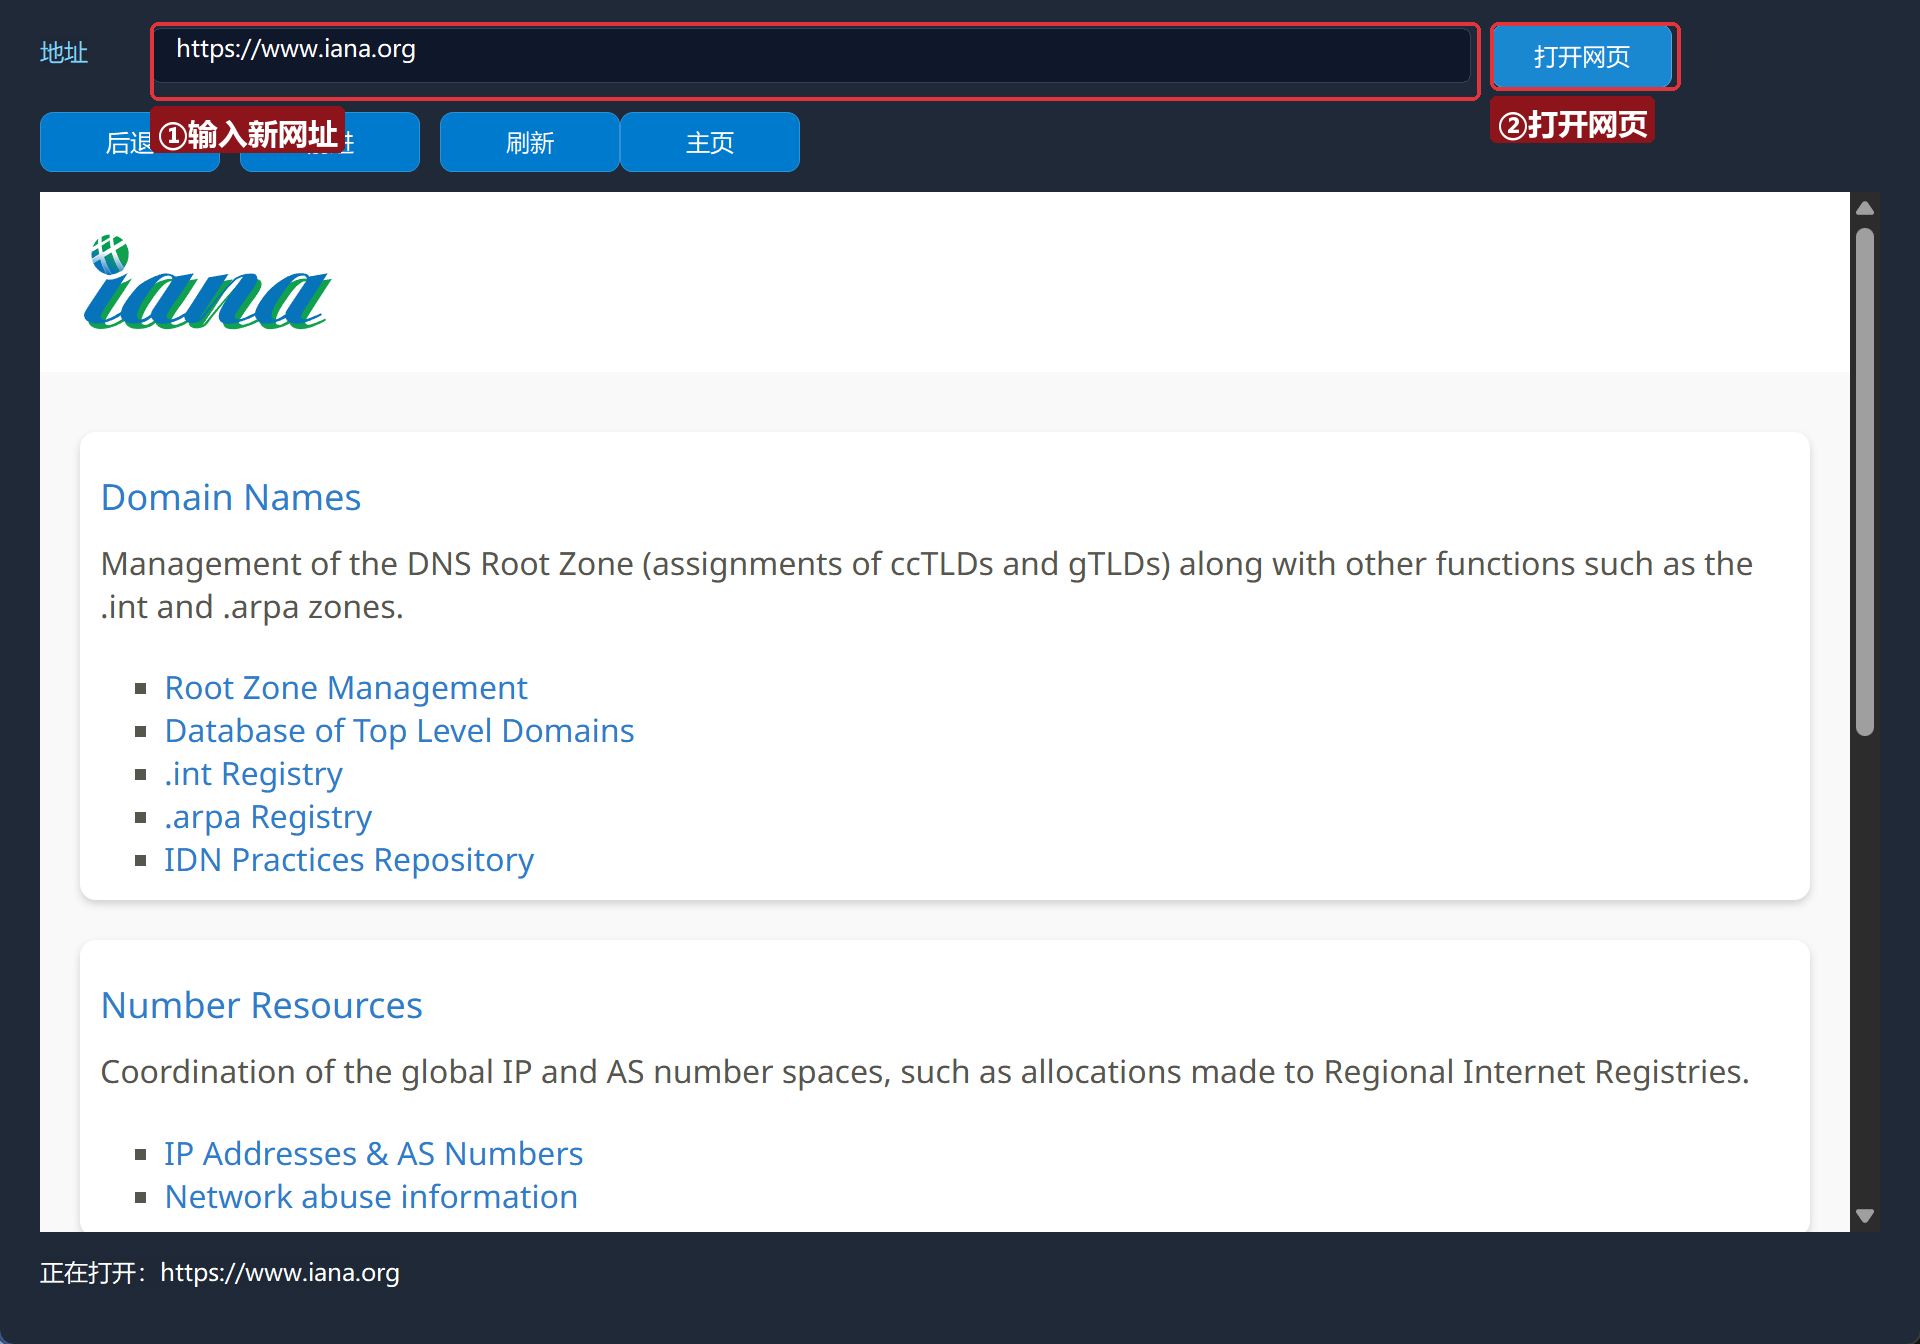Open IP Addresses & AS Numbers link
The image size is (1920, 1344).
(x=374, y=1154)
